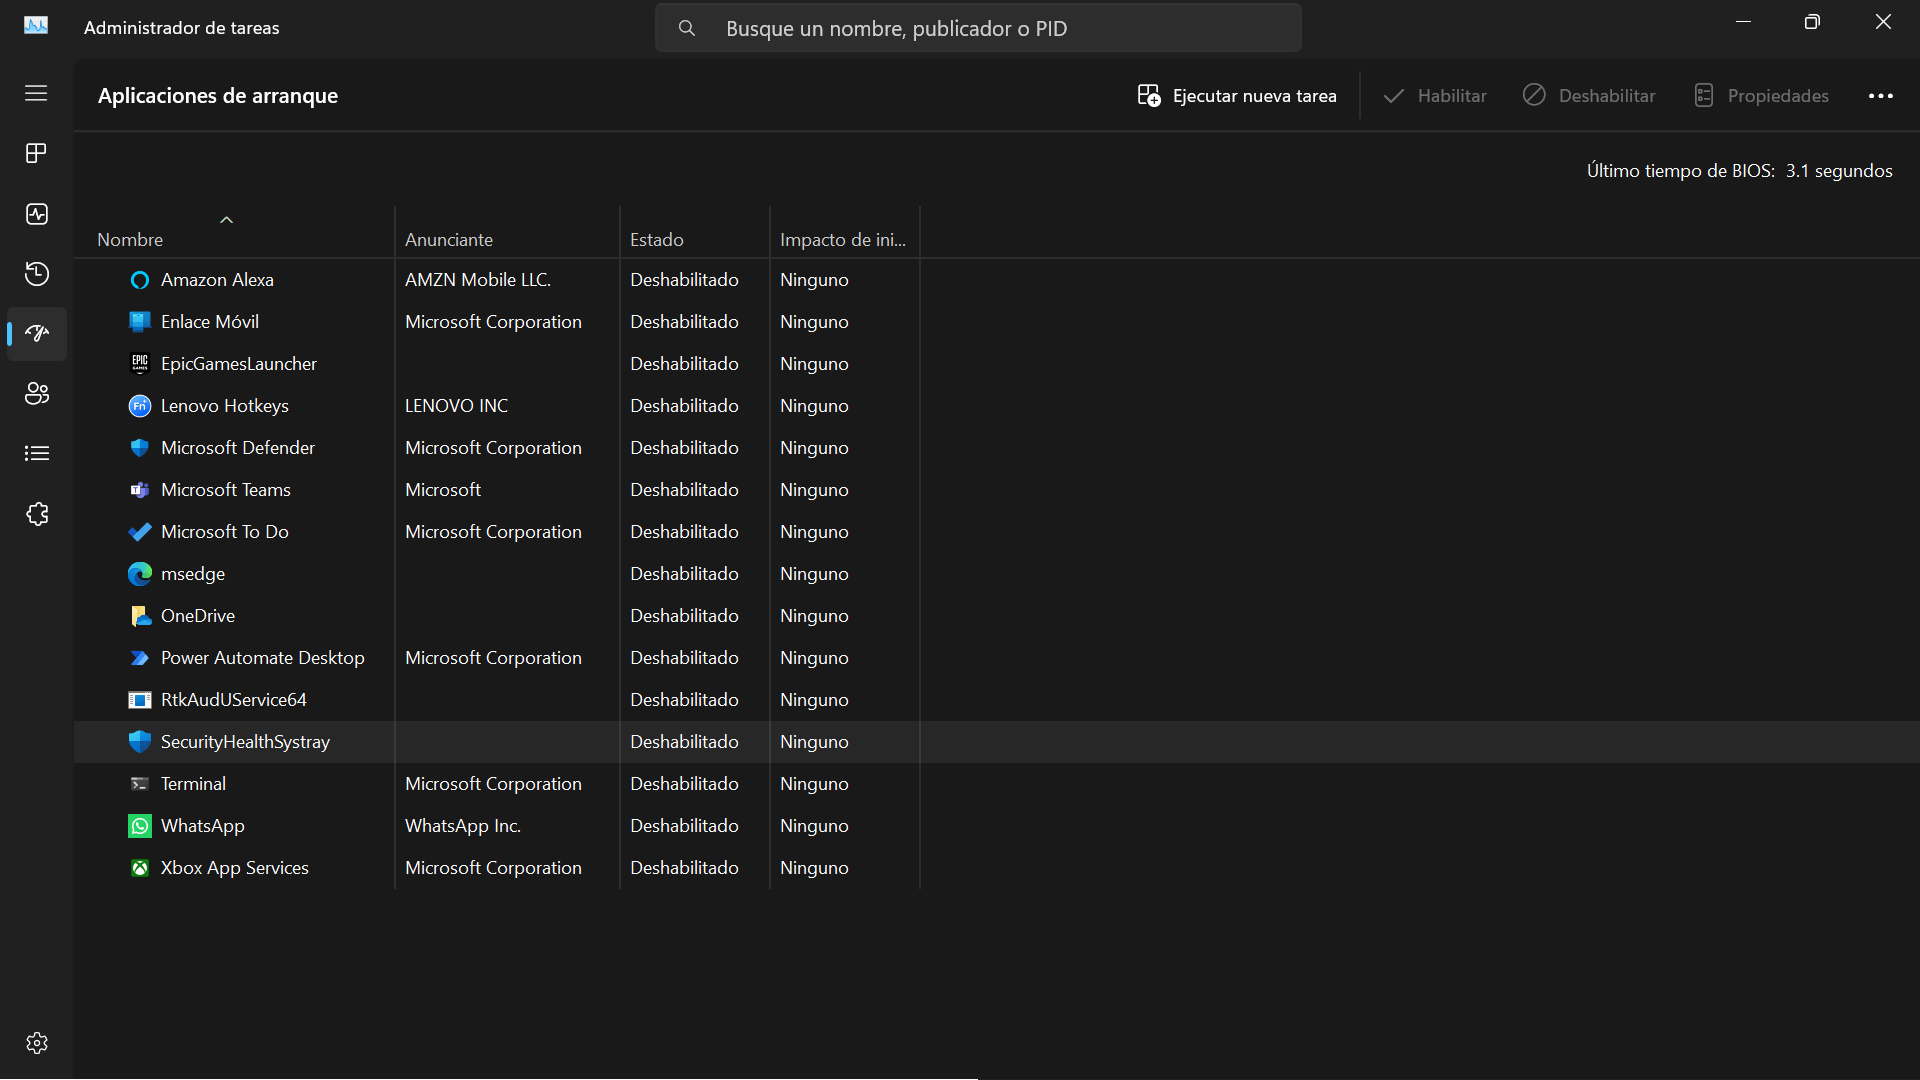Select the Startup apps icon in sidebar
This screenshot has width=1920, height=1080.
tap(37, 333)
